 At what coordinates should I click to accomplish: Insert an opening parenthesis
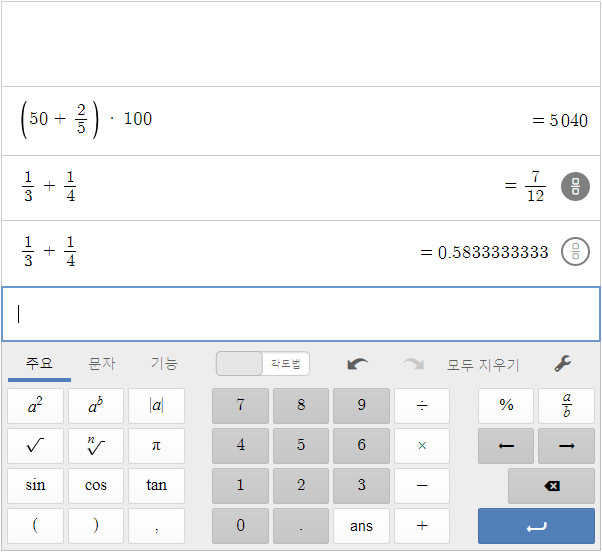(x=35, y=526)
